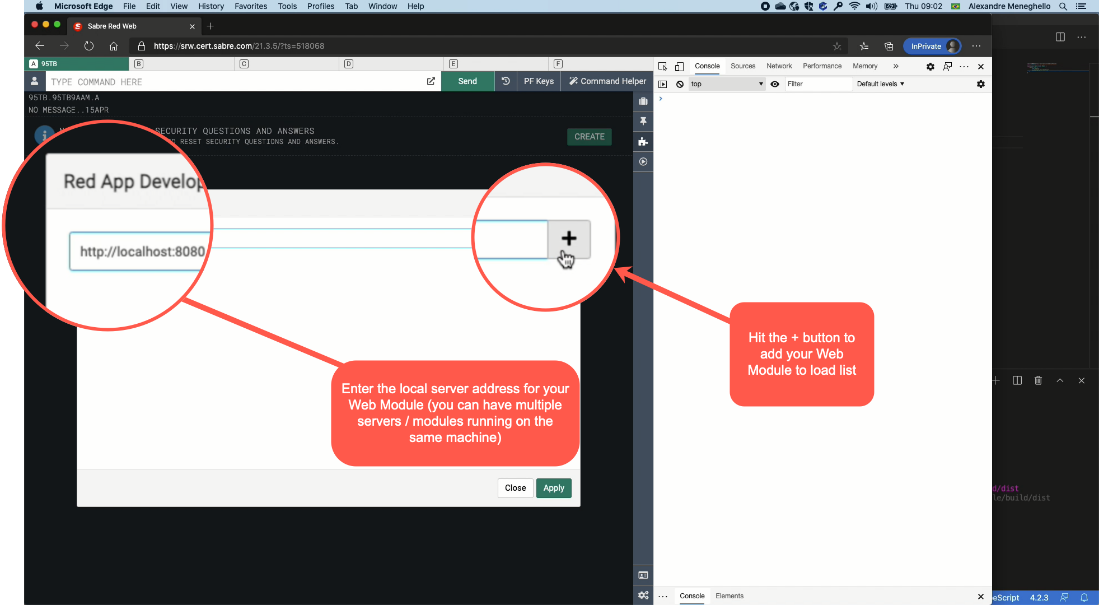
Task: Toggle device emulation in DevTools
Action: point(679,66)
